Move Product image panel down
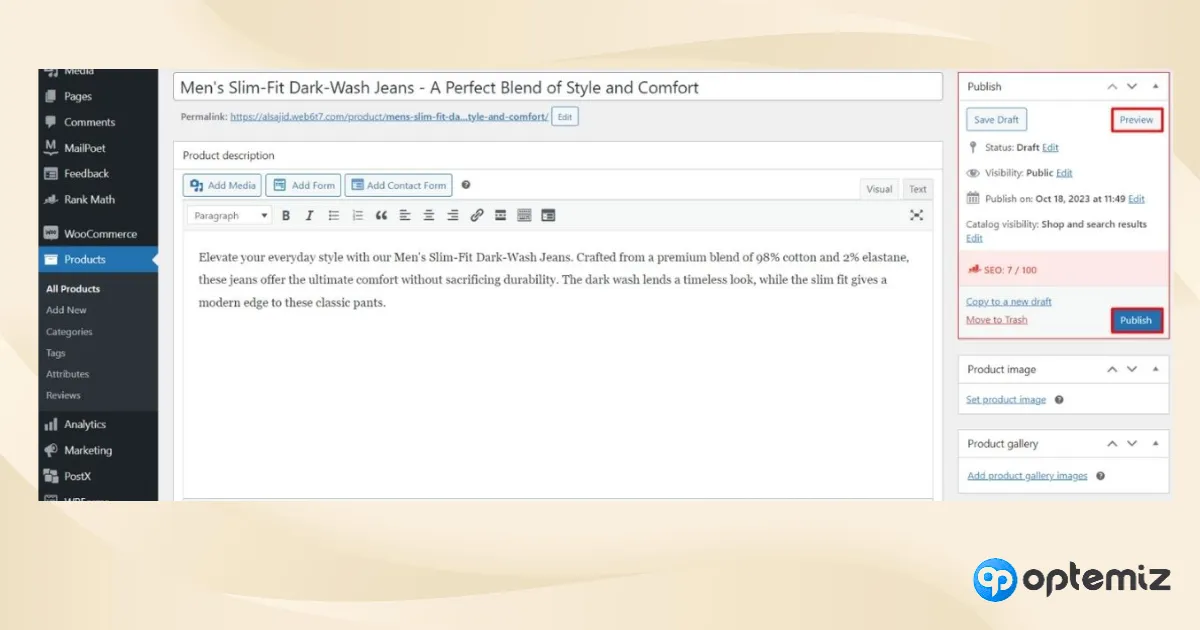The image size is (1200, 630). (1132, 369)
